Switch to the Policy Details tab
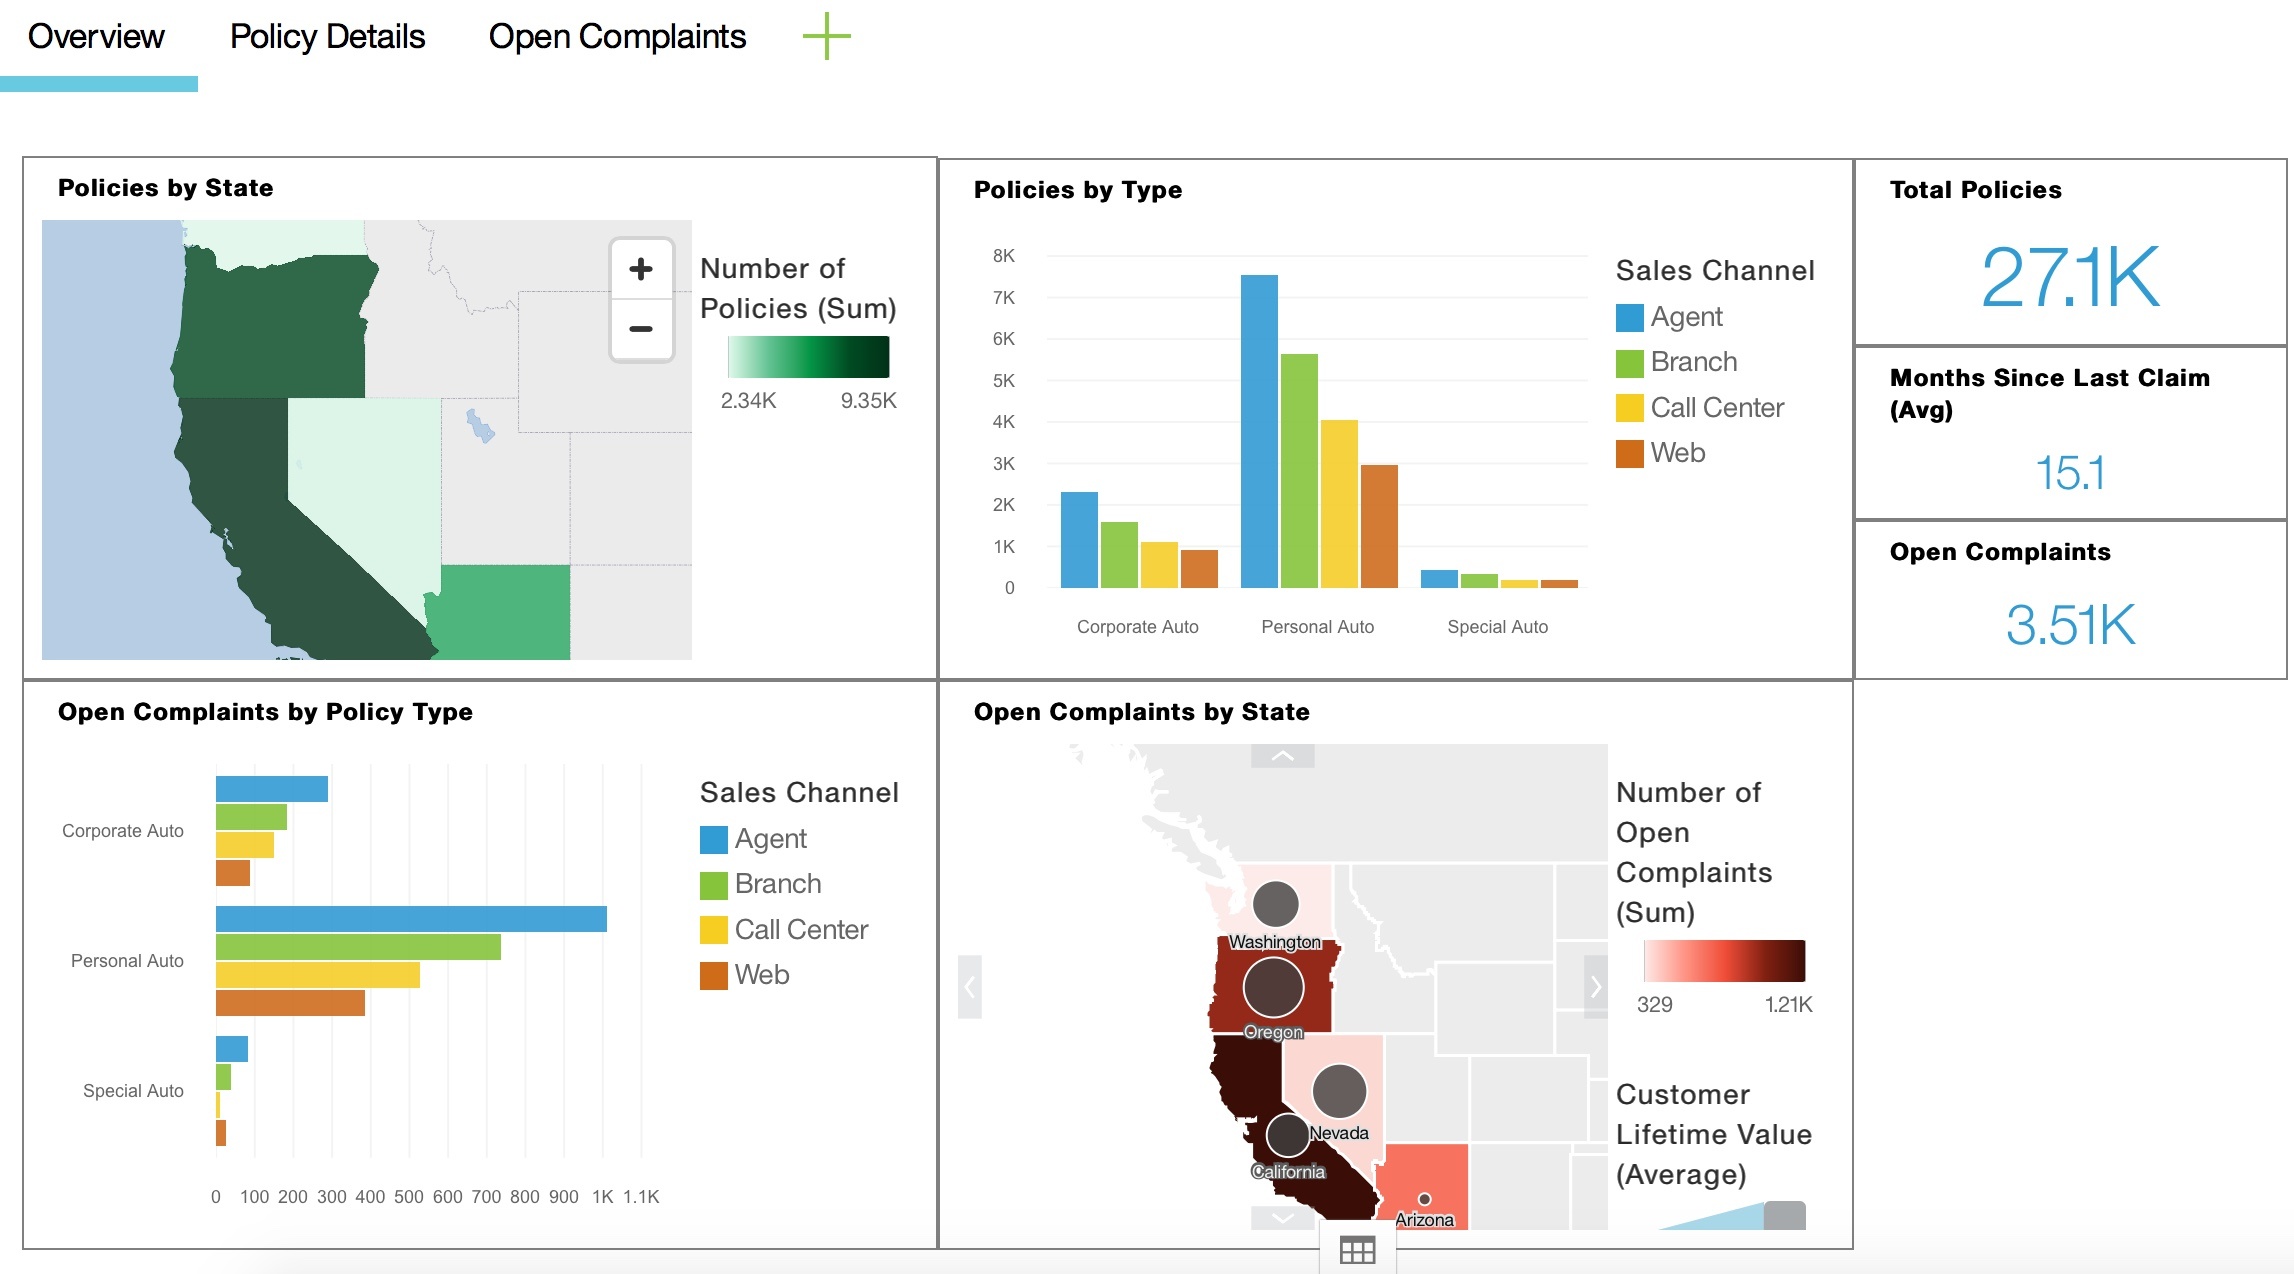2294x1274 pixels. pyautogui.click(x=327, y=36)
